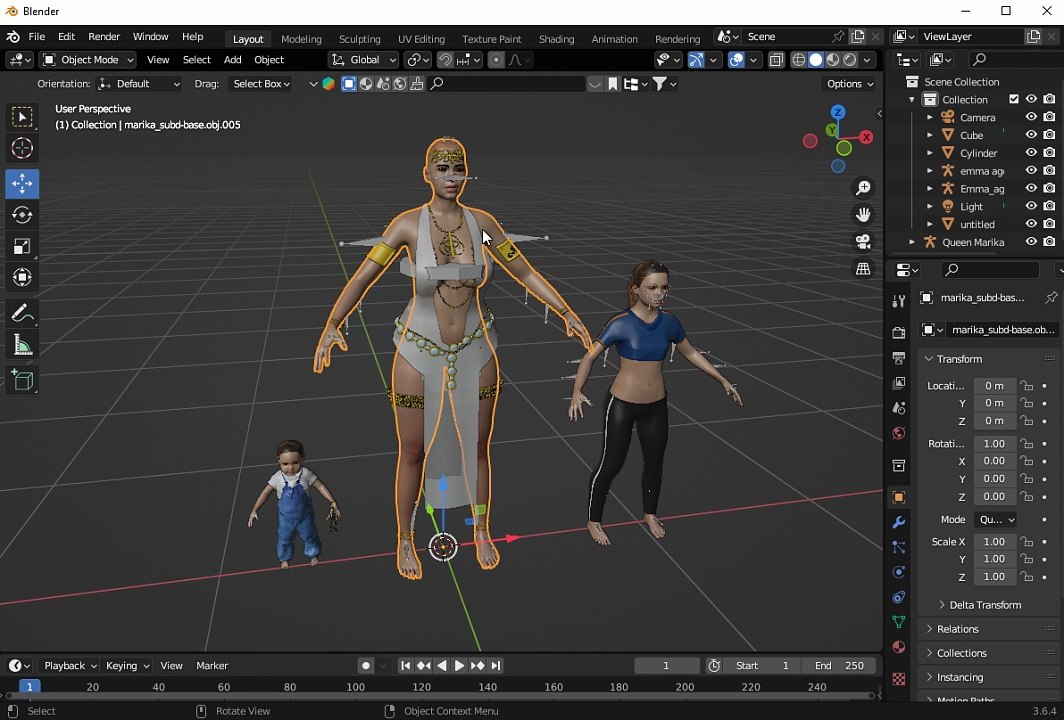
Task: Jump to the end frame button
Action: [495, 666]
